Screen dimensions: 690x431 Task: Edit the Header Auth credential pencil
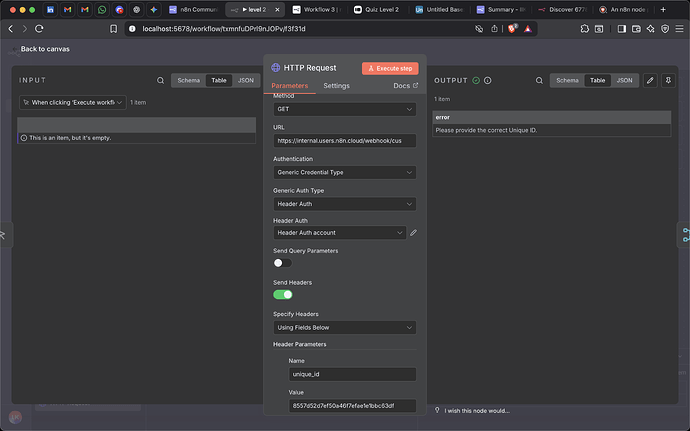(x=413, y=232)
